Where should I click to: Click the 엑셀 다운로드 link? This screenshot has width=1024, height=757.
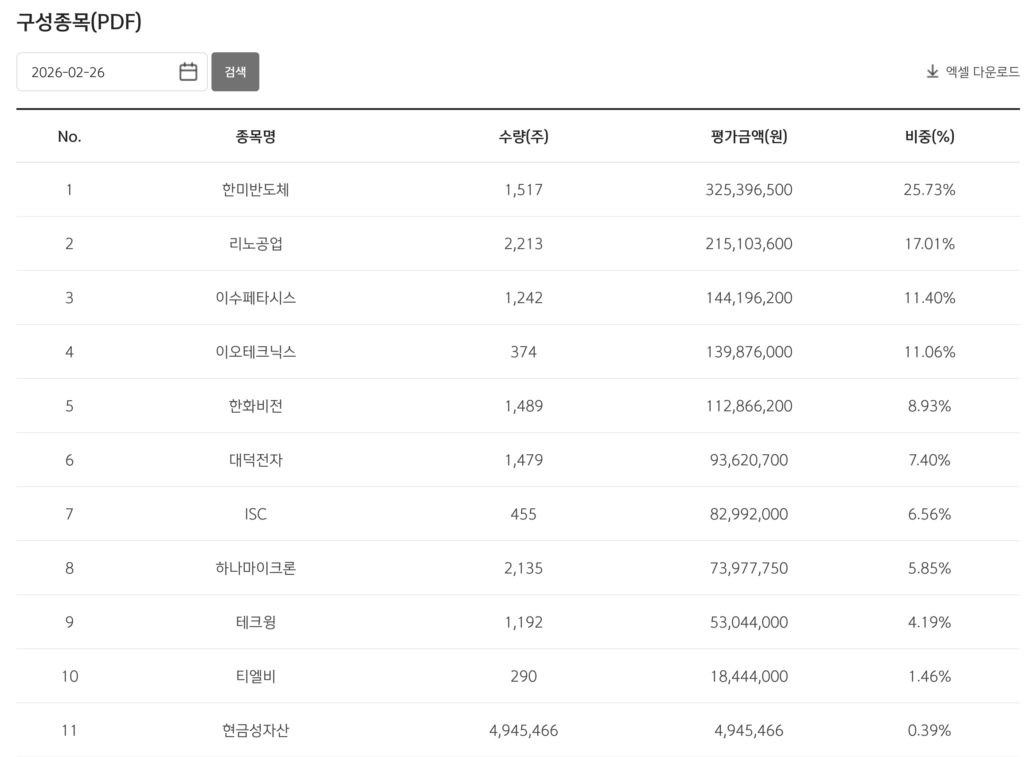[982, 72]
